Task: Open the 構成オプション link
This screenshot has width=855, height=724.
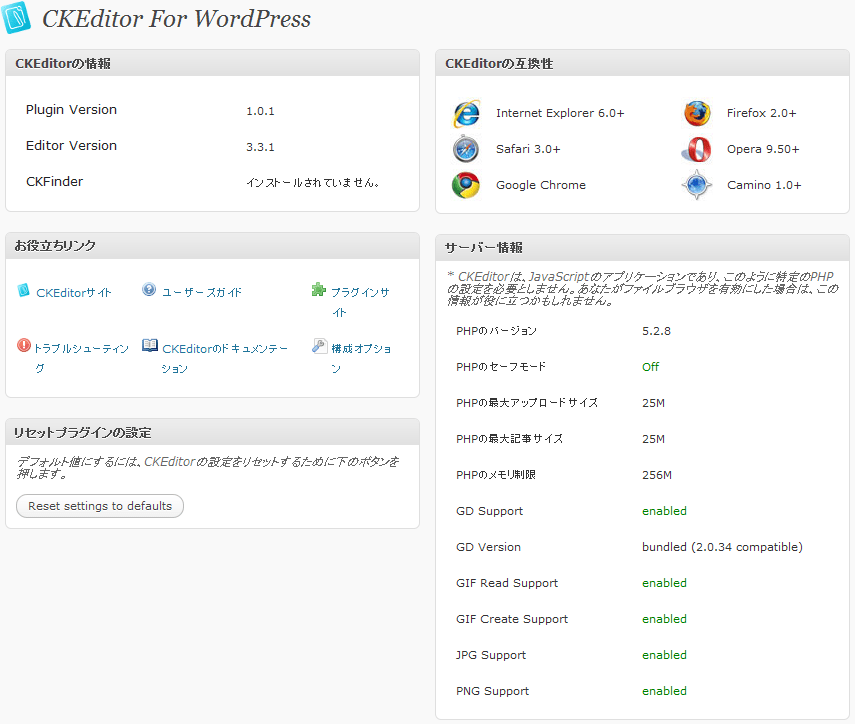Action: tap(361, 358)
